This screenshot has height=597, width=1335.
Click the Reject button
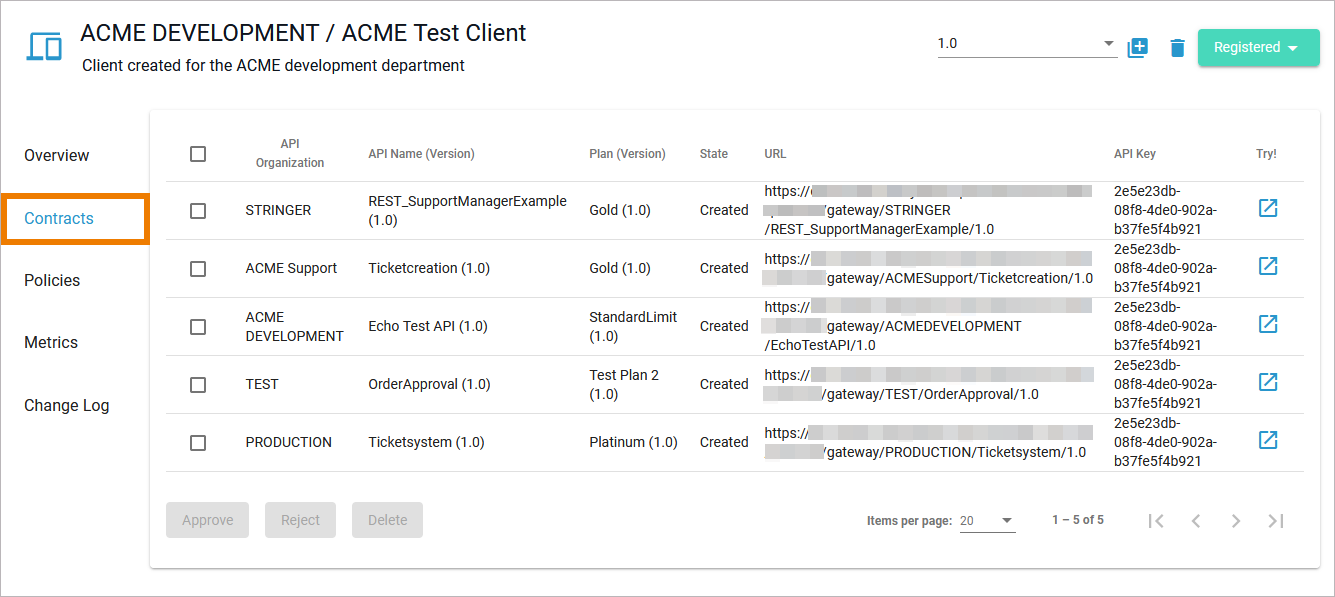point(300,520)
